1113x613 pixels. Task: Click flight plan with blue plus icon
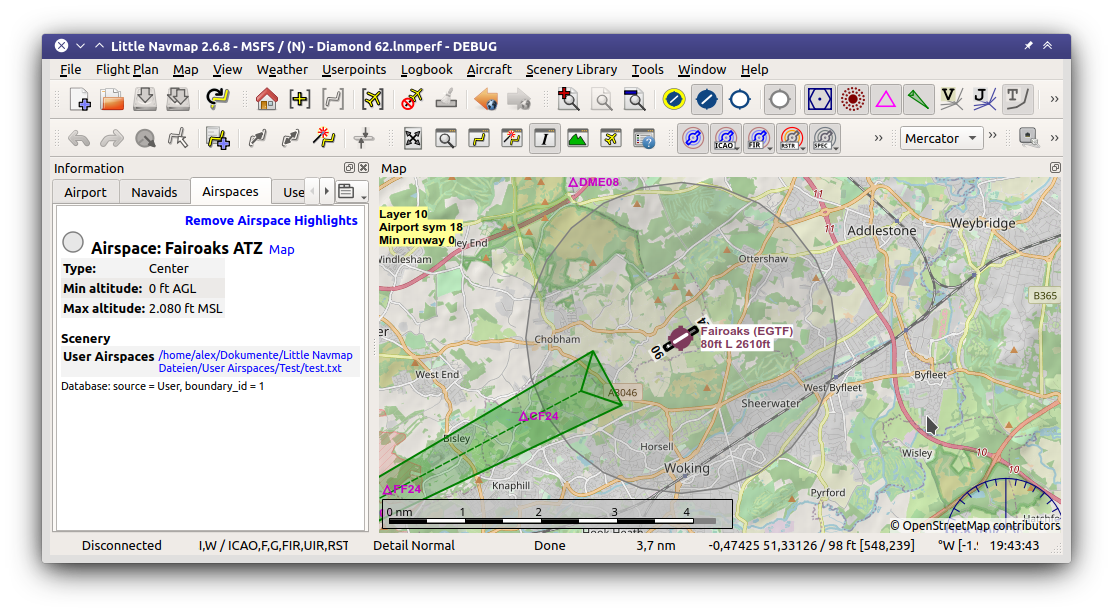pyautogui.click(x=217, y=138)
